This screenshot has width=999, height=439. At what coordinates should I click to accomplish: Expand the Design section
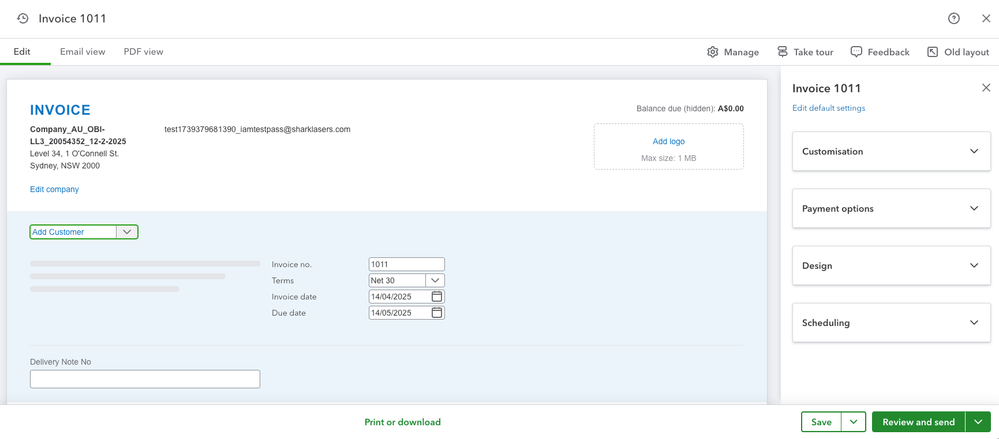(891, 266)
